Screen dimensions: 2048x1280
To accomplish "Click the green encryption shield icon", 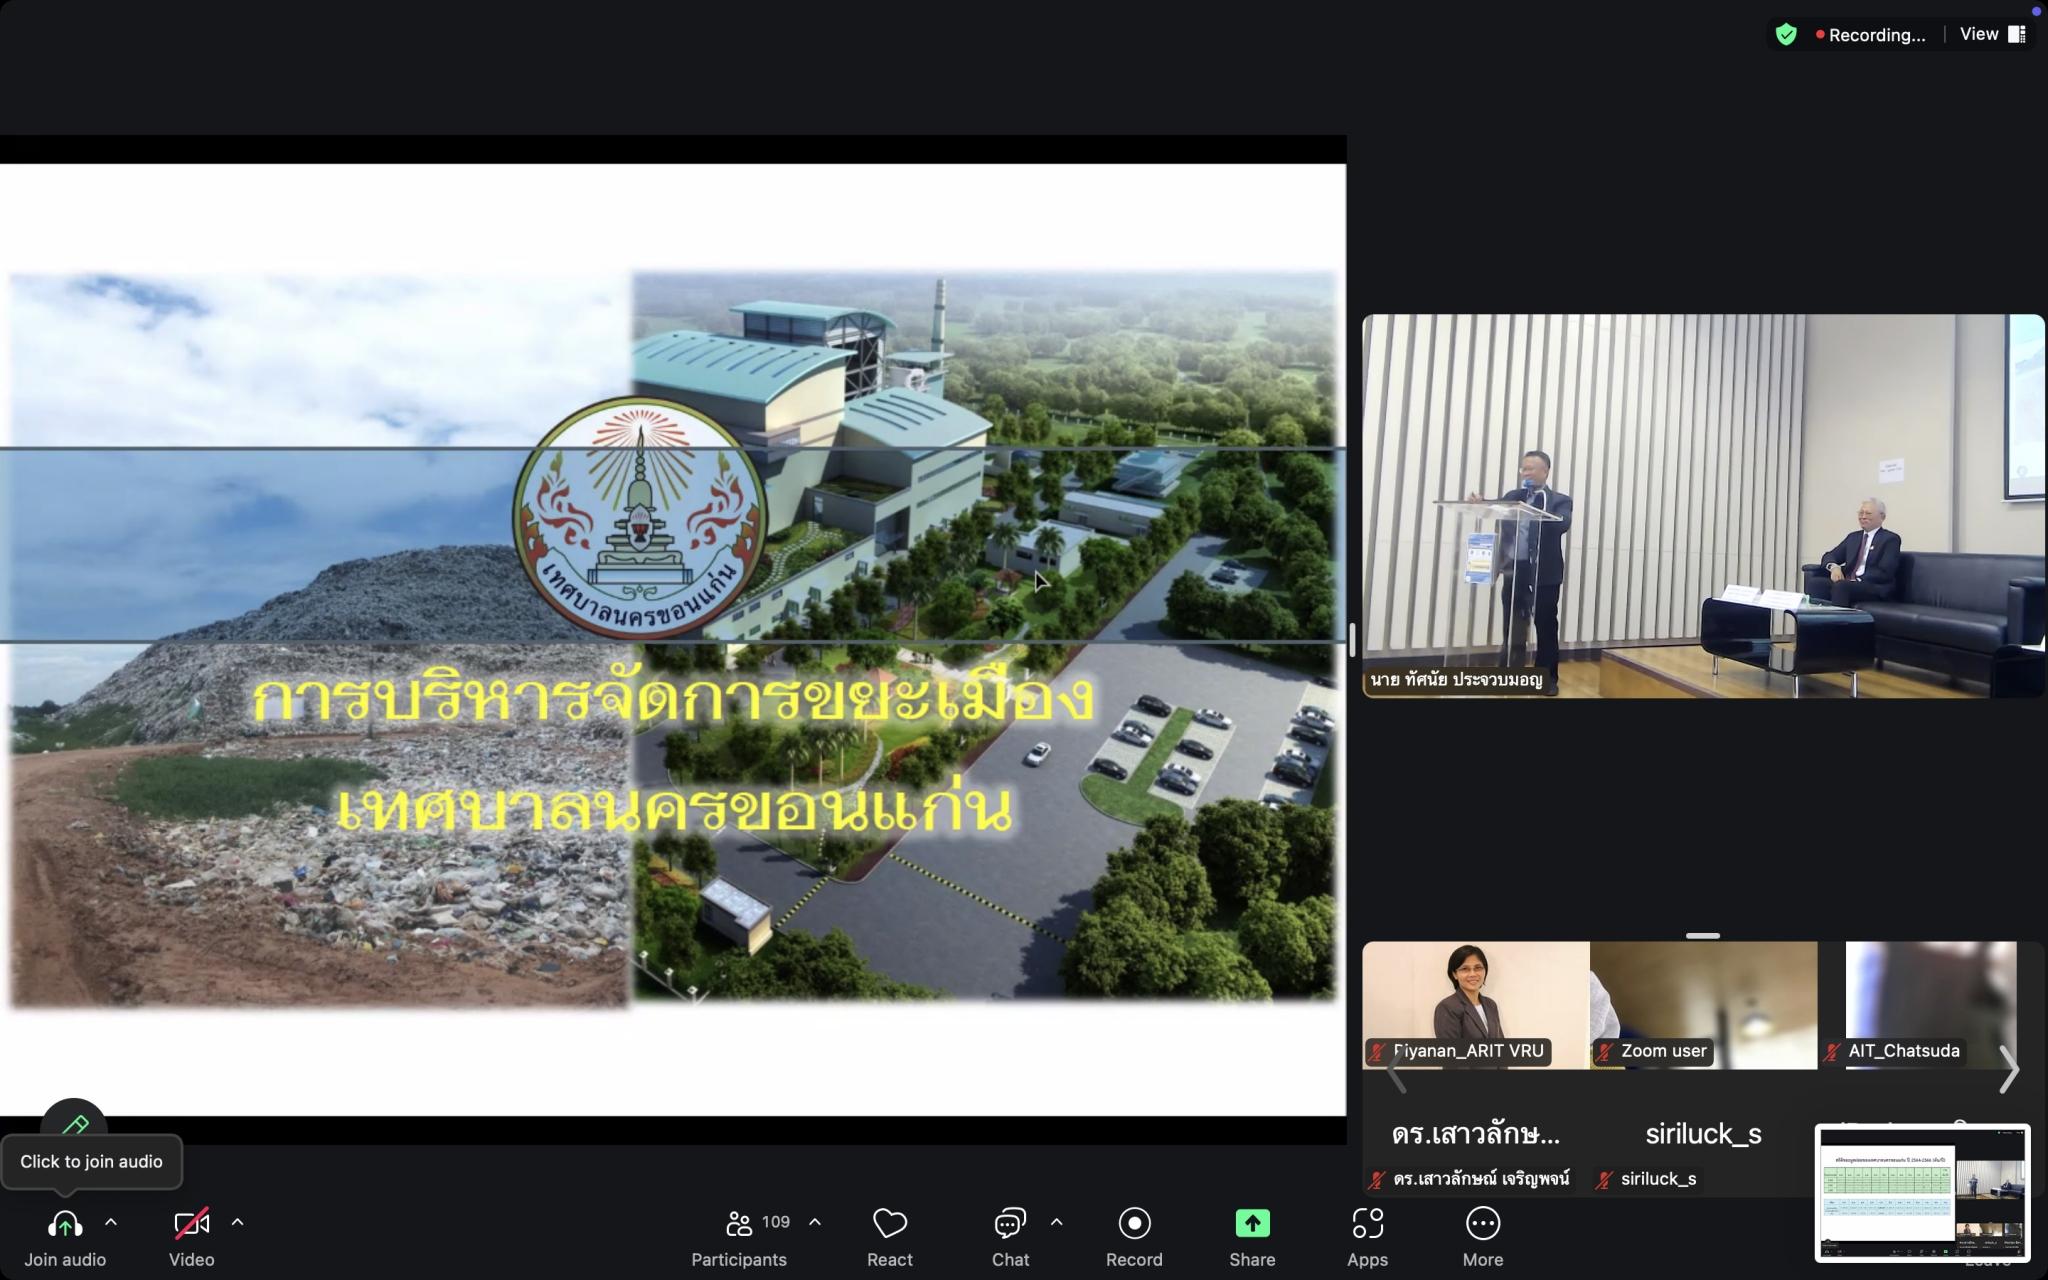I will tap(1786, 35).
